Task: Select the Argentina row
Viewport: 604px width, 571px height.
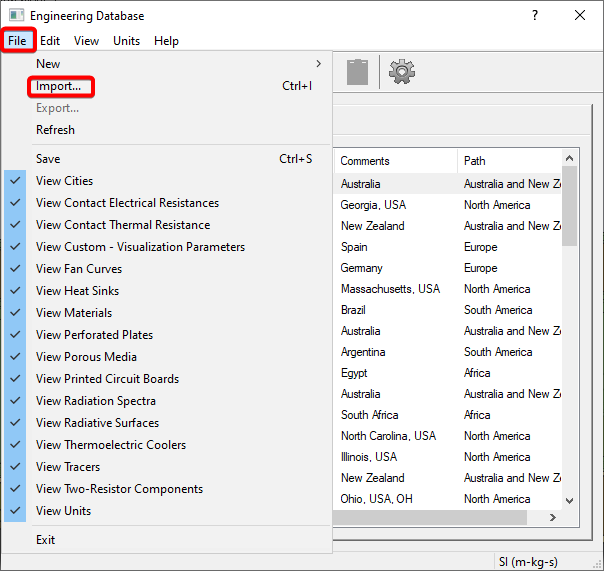Action: (448, 352)
